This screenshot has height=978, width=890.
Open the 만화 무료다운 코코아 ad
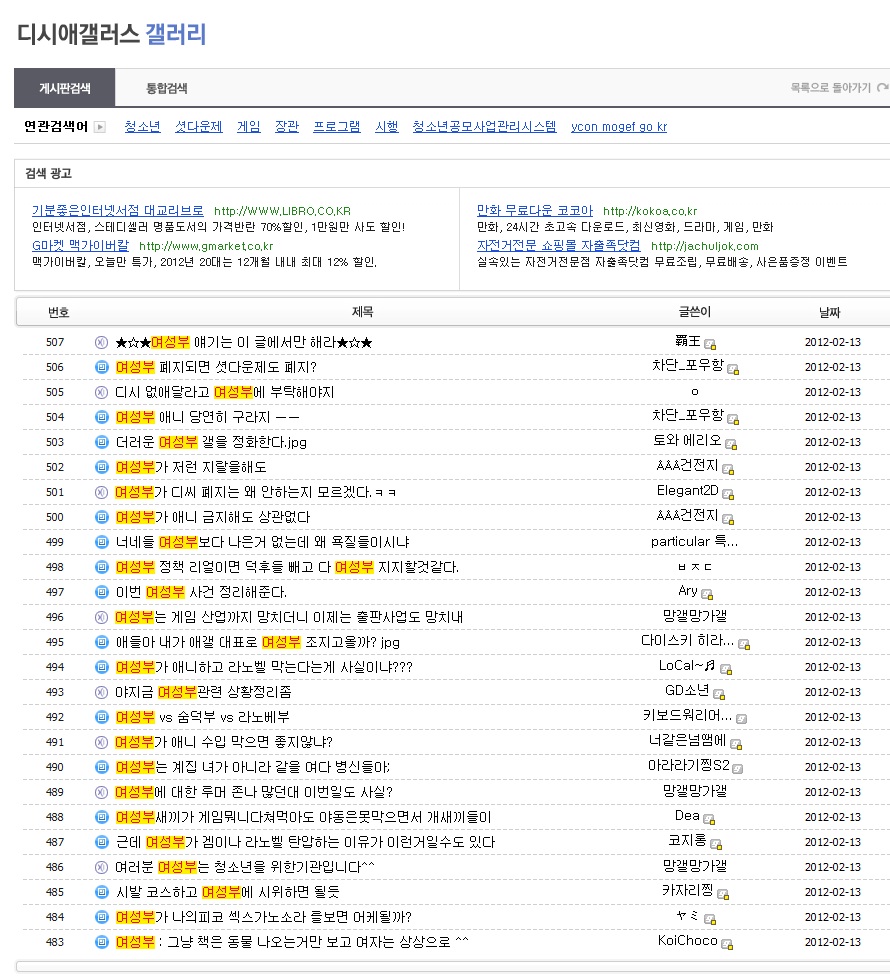(535, 211)
